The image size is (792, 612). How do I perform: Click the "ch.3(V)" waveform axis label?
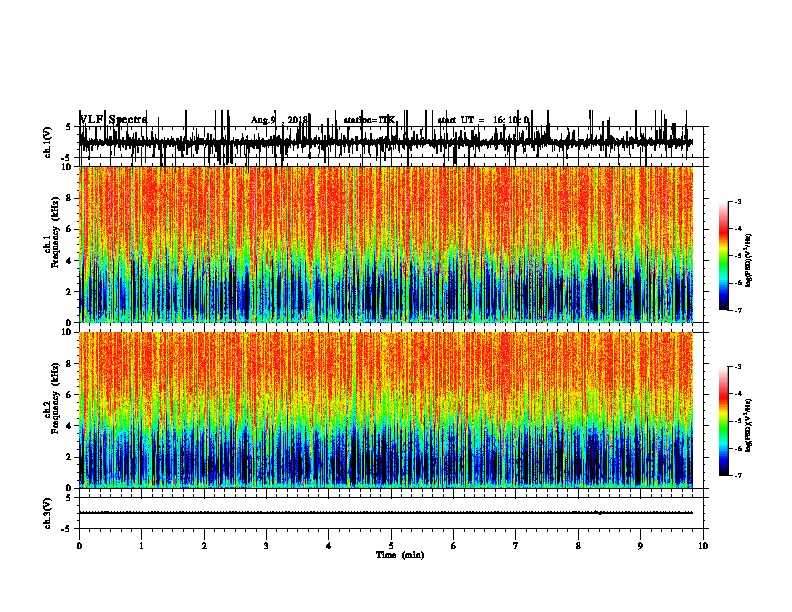48,513
